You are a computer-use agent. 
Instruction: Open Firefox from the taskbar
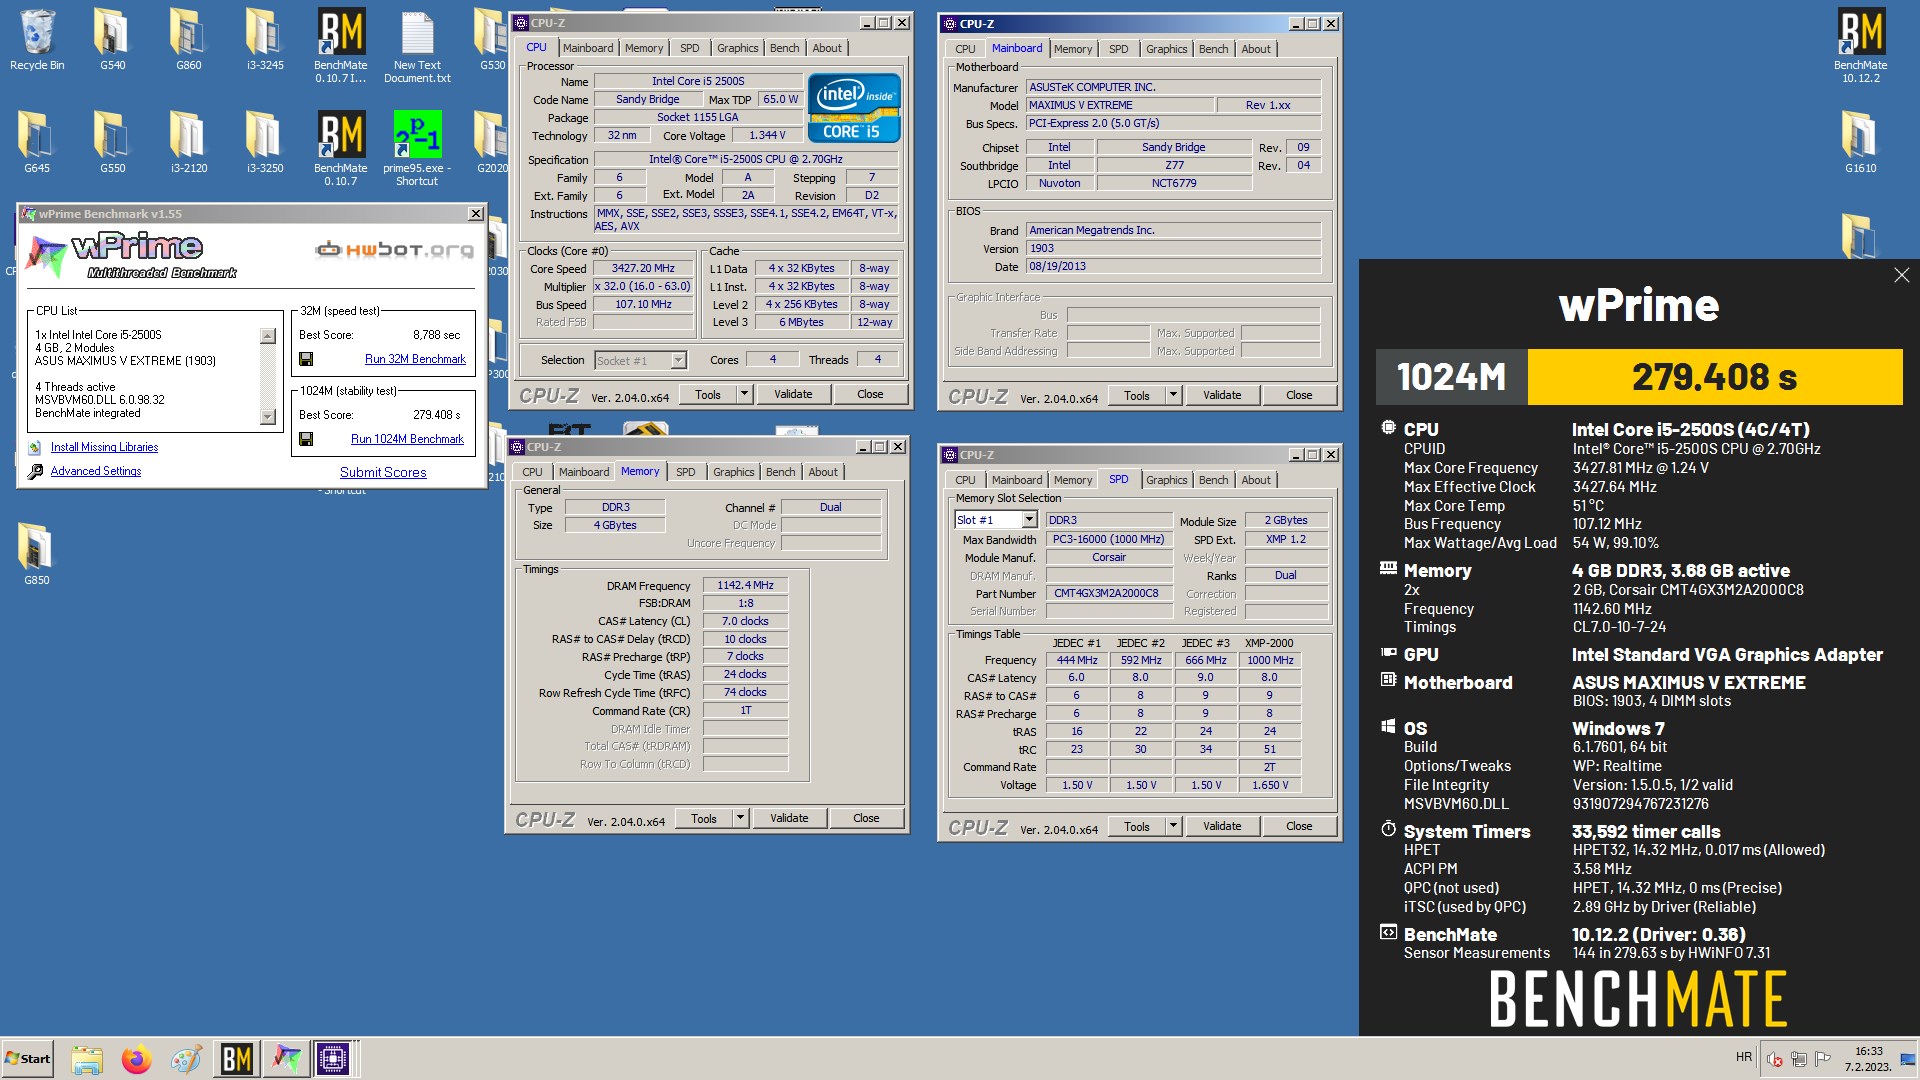[136, 1059]
